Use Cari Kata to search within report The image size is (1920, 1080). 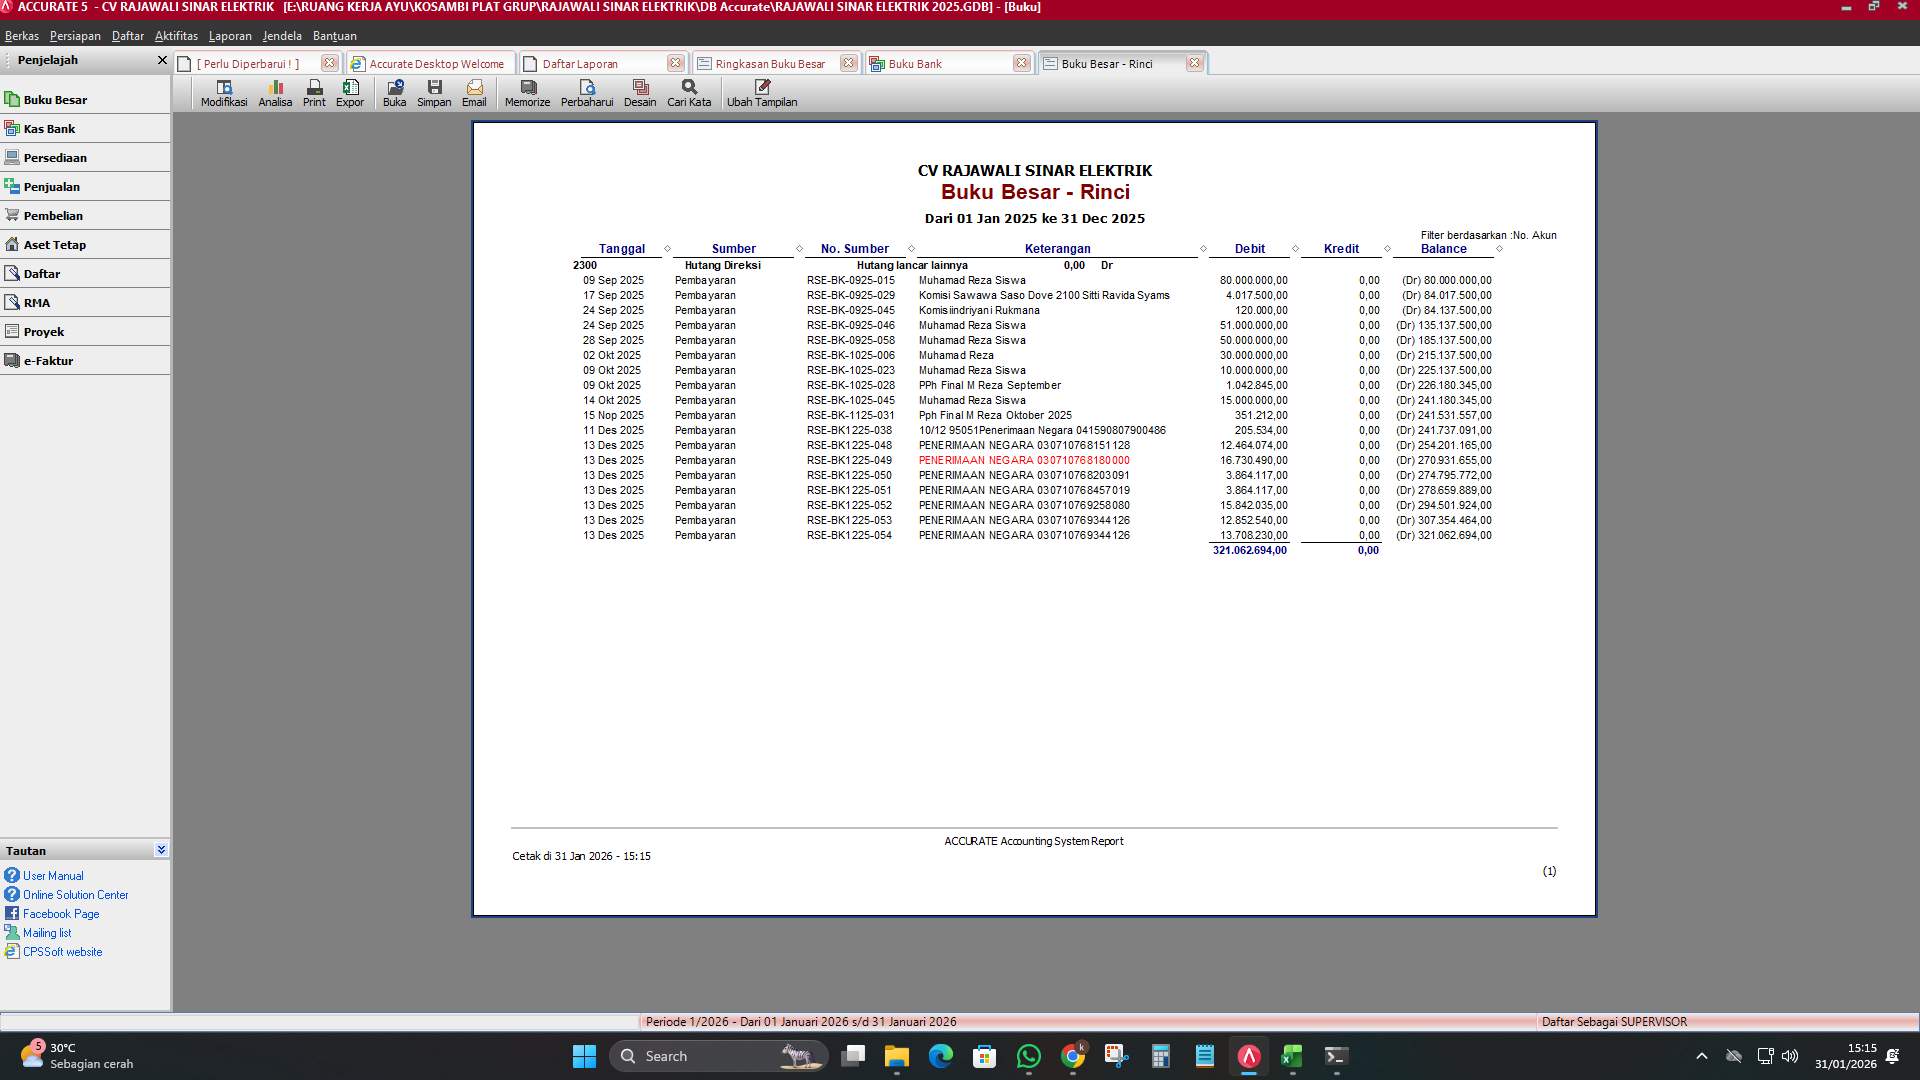(x=687, y=93)
